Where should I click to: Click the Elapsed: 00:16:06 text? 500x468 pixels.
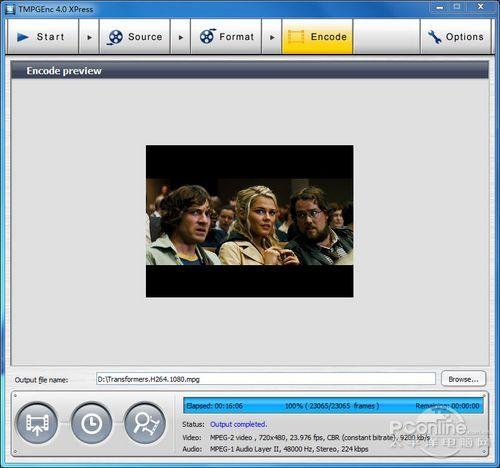tap(214, 406)
